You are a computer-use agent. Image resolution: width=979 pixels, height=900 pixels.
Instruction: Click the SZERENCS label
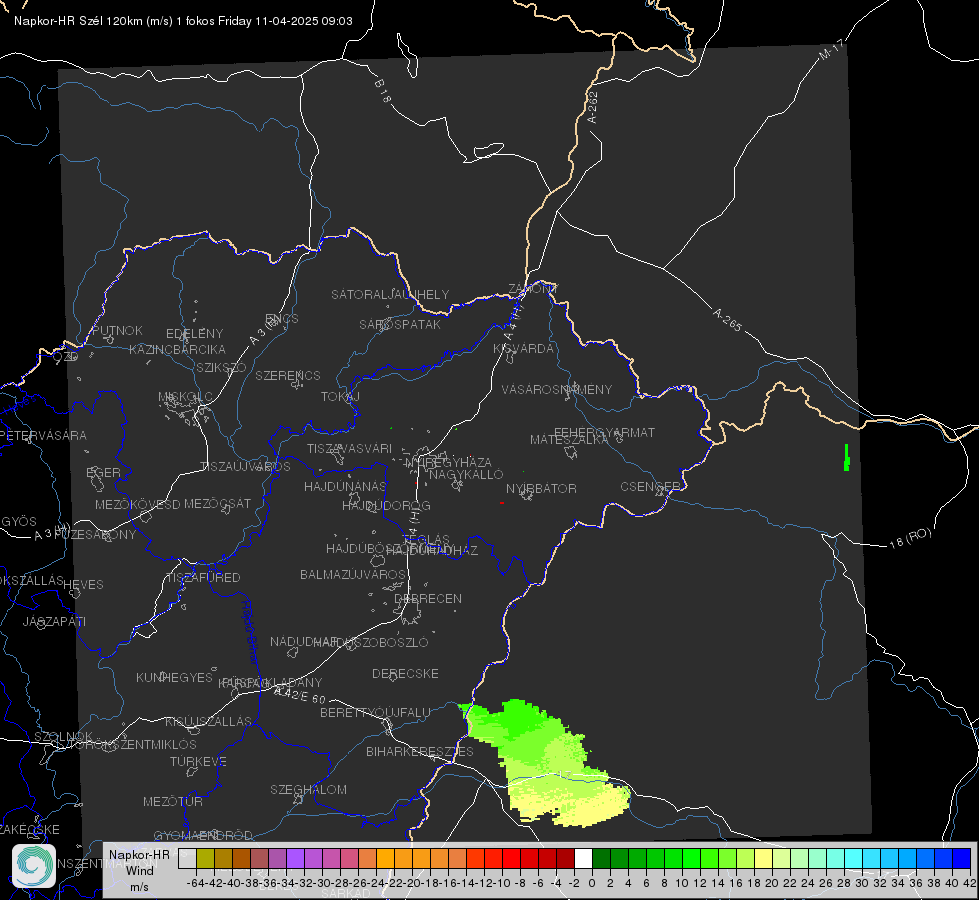(288, 375)
